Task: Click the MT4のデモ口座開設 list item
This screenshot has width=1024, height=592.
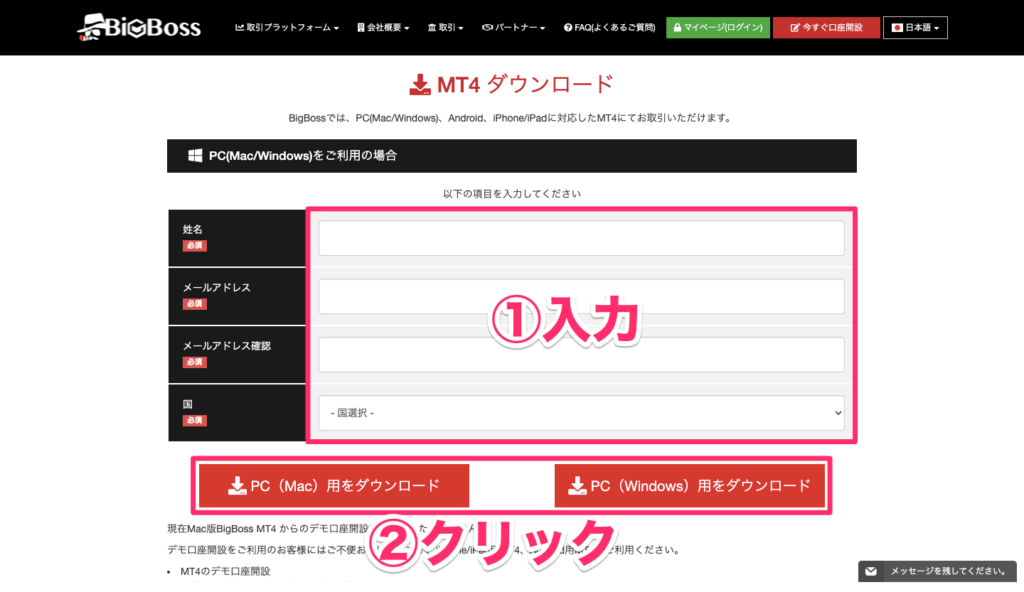Action: point(225,571)
